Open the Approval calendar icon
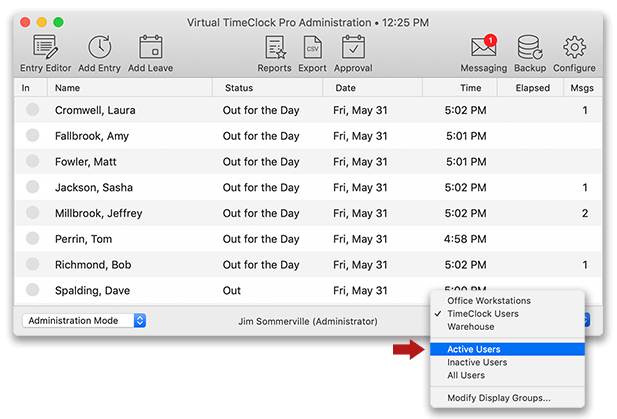The width and height of the screenshot is (617, 419). coord(353,47)
